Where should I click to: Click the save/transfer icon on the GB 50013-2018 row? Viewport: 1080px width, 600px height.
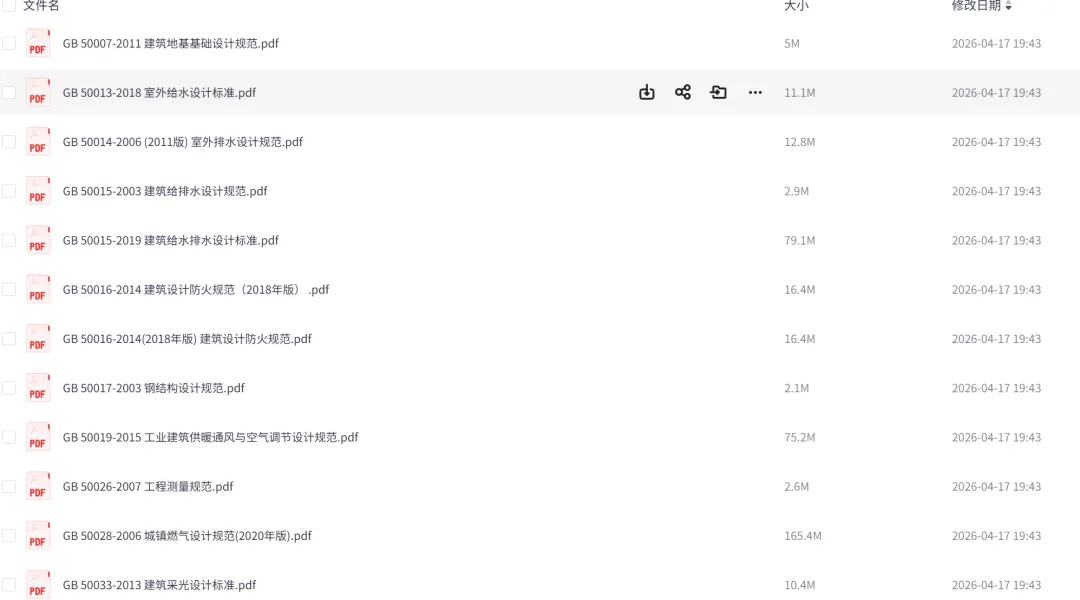[x=718, y=92]
